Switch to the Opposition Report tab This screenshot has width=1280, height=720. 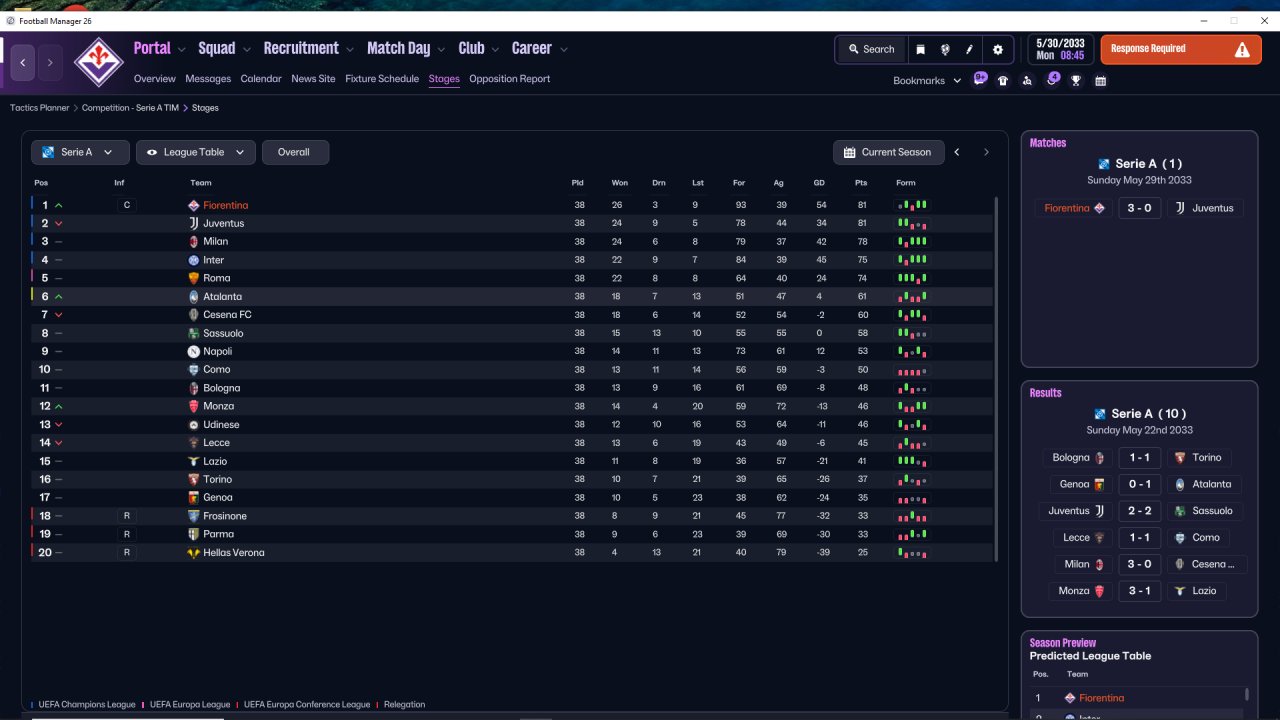pos(509,79)
